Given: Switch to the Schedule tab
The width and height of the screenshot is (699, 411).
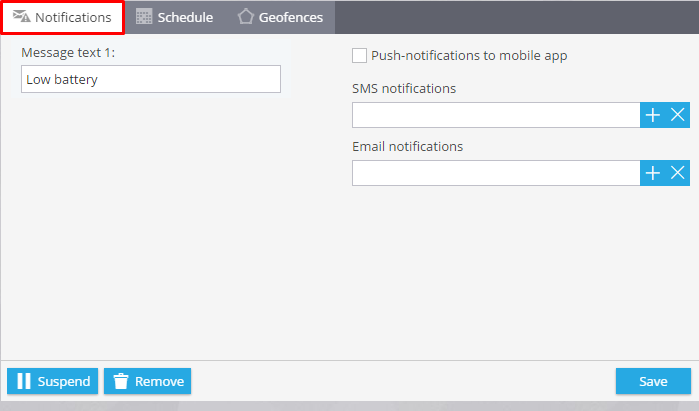Looking at the screenshot, I should (175, 17).
